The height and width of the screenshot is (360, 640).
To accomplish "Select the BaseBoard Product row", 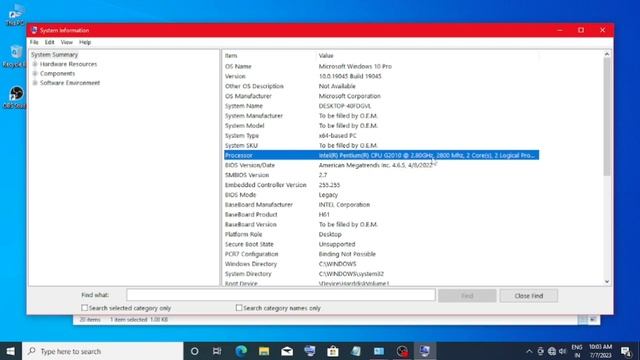I will (x=381, y=214).
